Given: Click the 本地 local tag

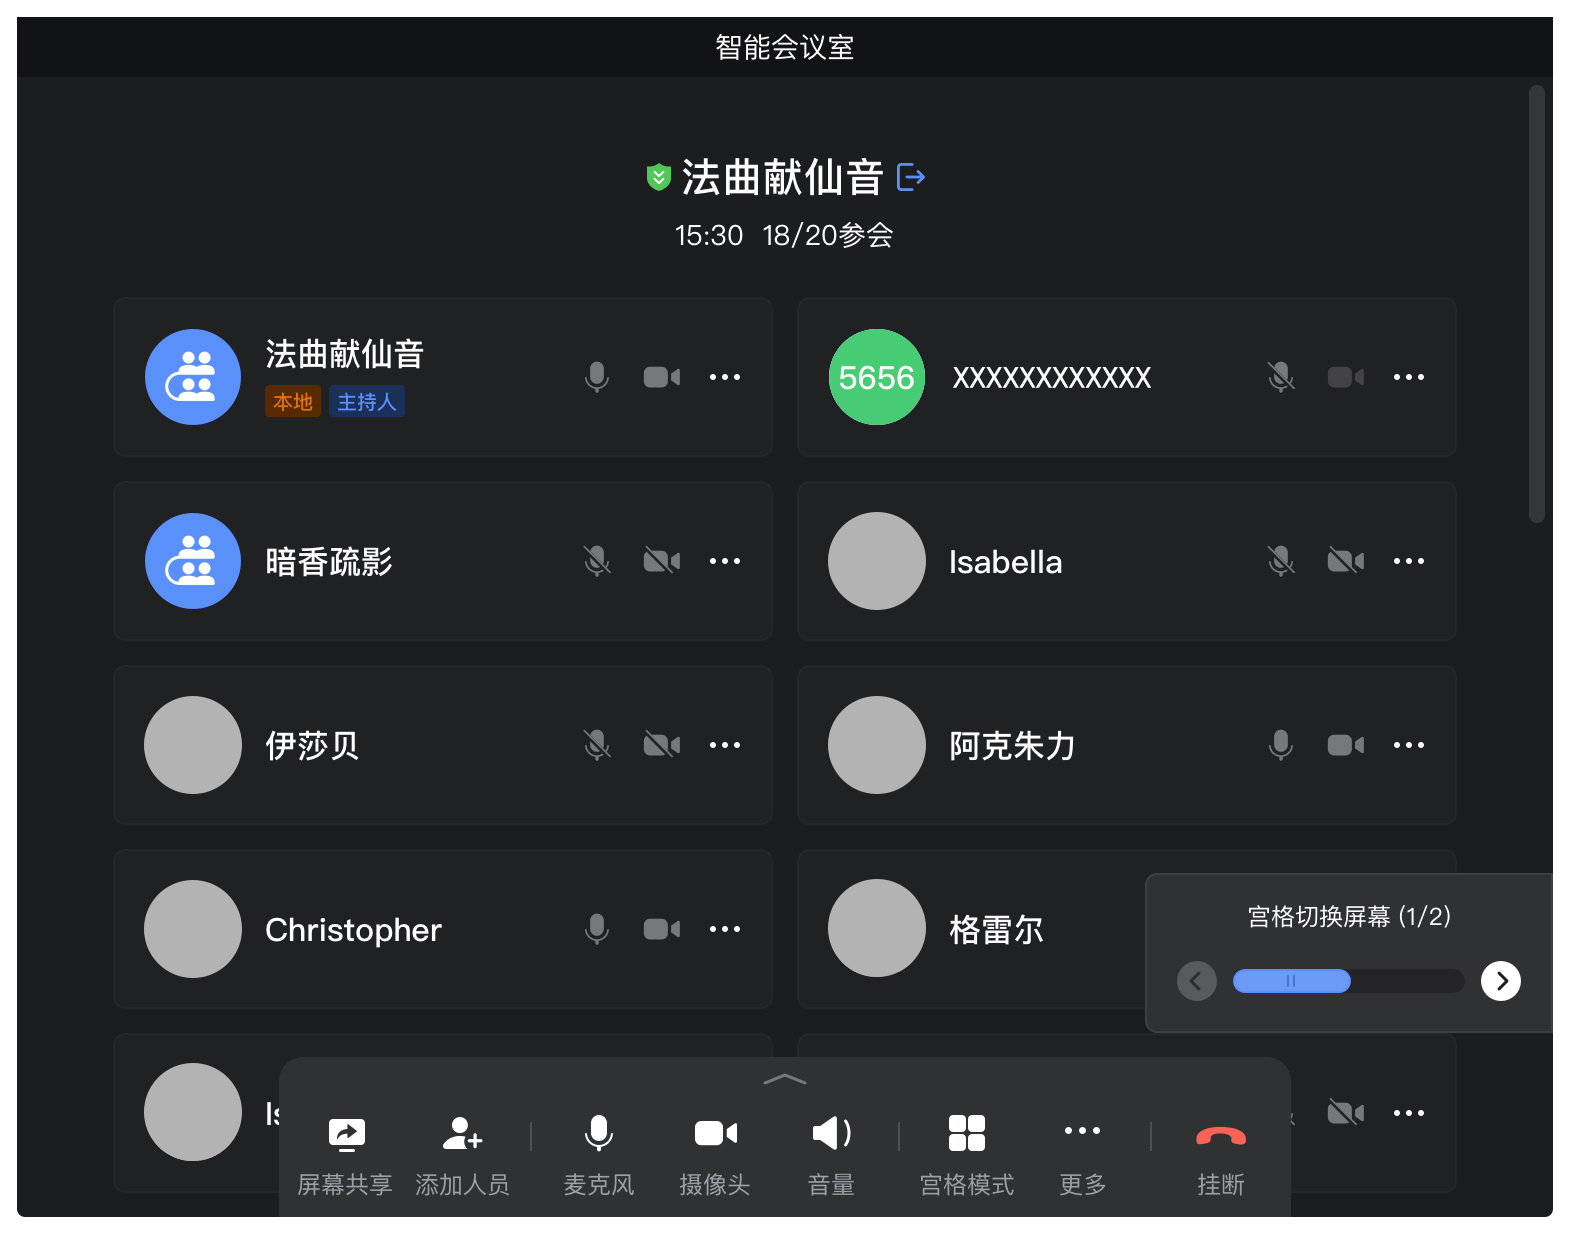Looking at the screenshot, I should (x=293, y=402).
